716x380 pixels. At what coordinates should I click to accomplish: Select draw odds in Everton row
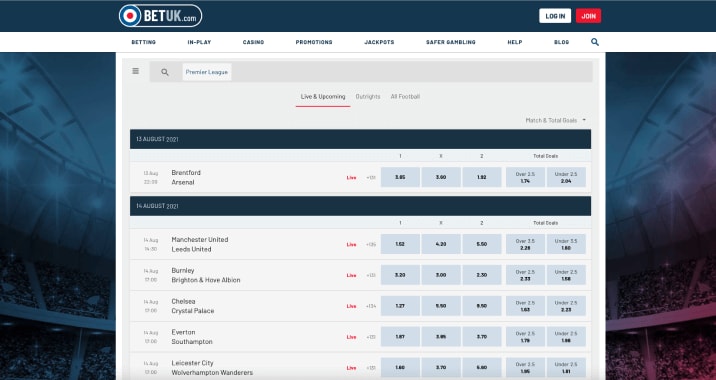pyautogui.click(x=441, y=337)
